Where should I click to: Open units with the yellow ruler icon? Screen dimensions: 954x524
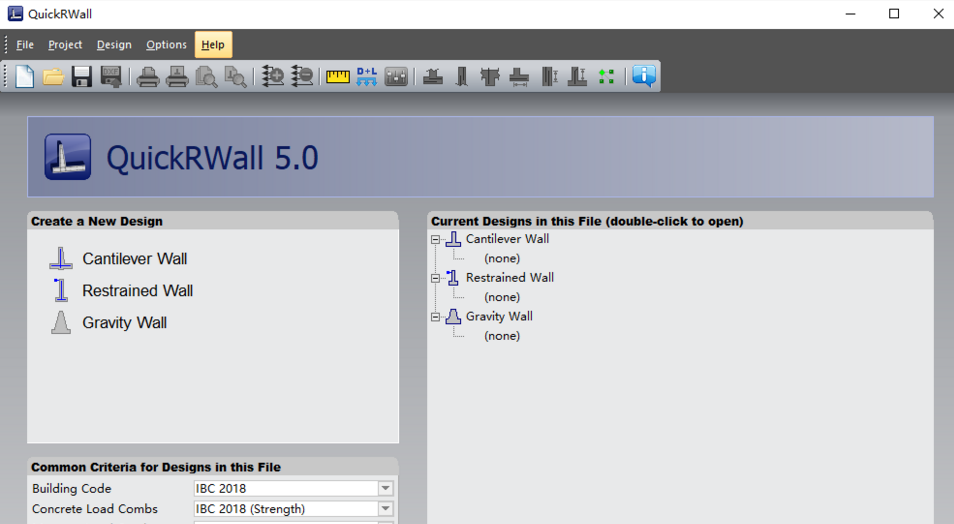coord(338,77)
